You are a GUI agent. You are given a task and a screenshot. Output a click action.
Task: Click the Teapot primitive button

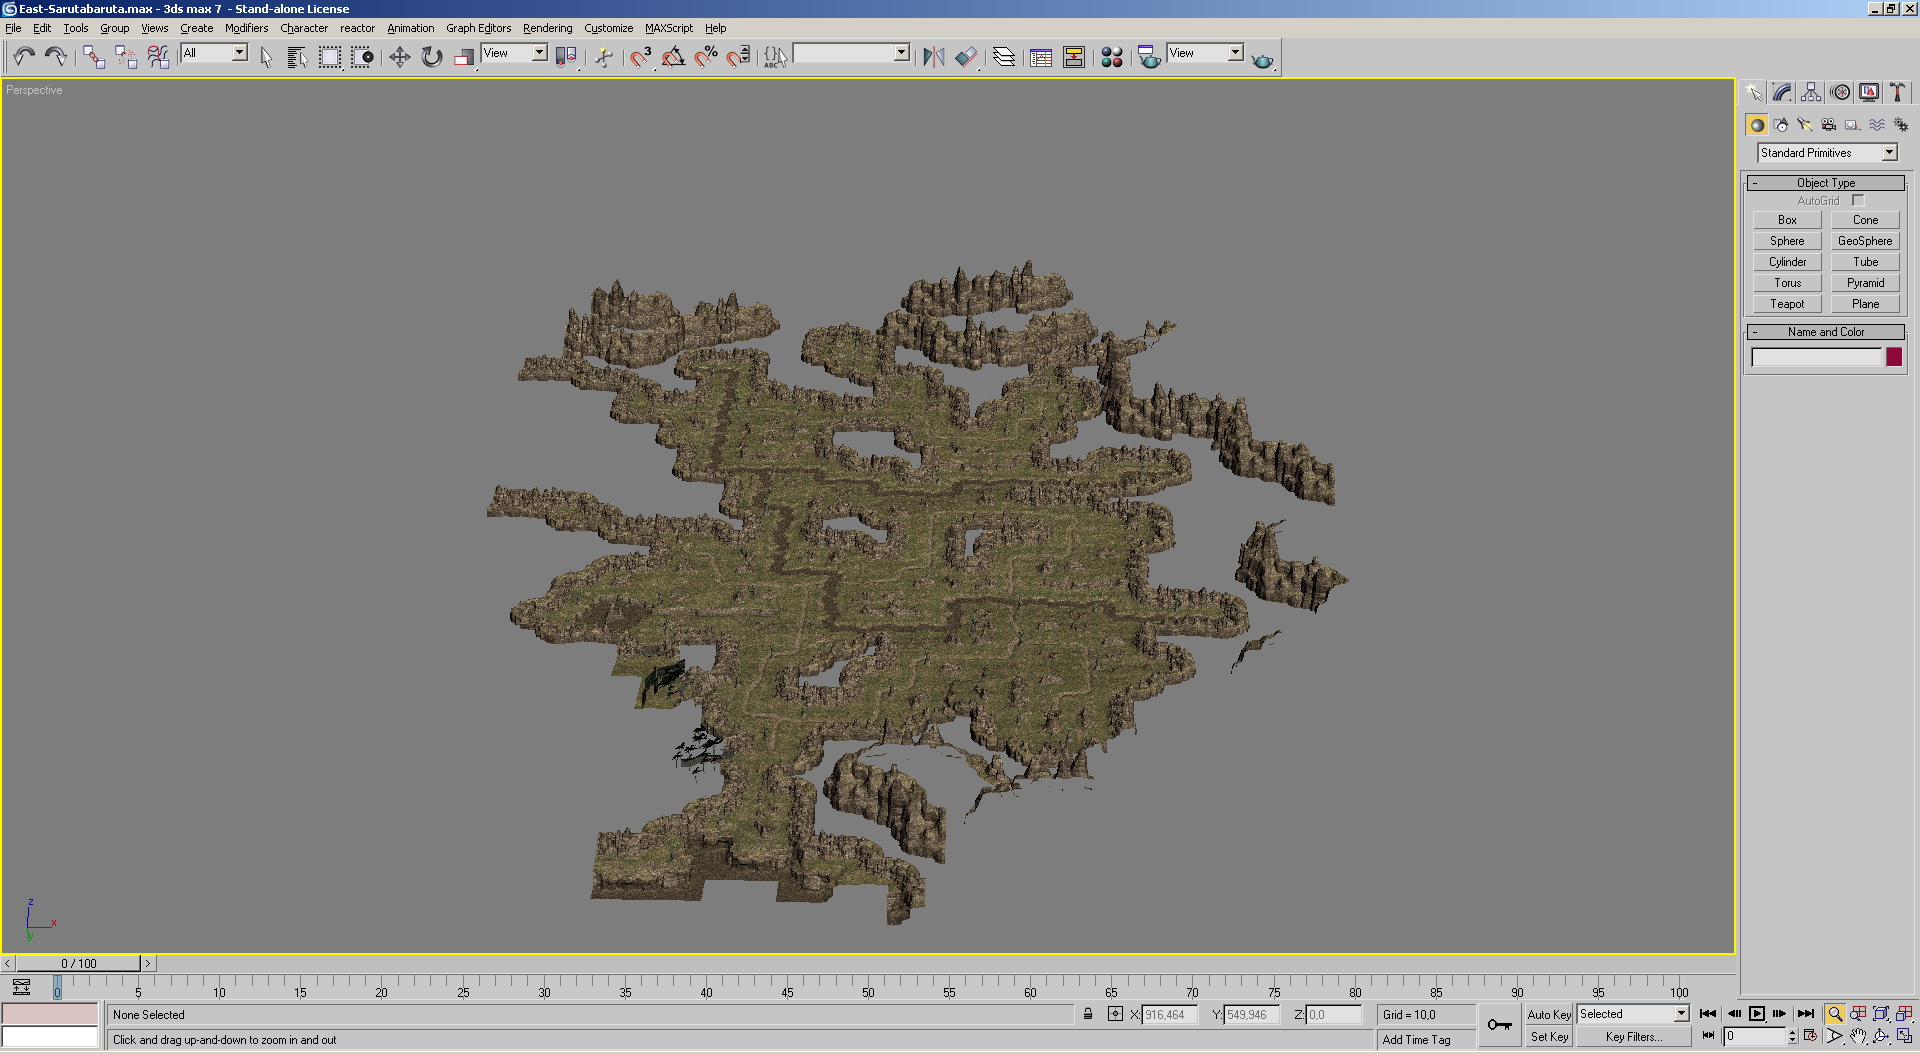coord(1787,304)
